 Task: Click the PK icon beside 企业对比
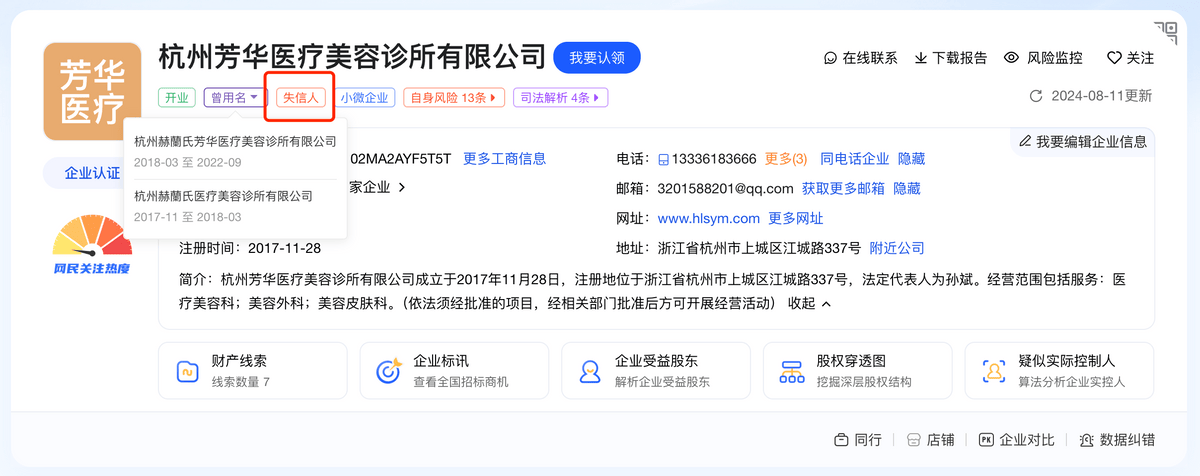tap(986, 440)
